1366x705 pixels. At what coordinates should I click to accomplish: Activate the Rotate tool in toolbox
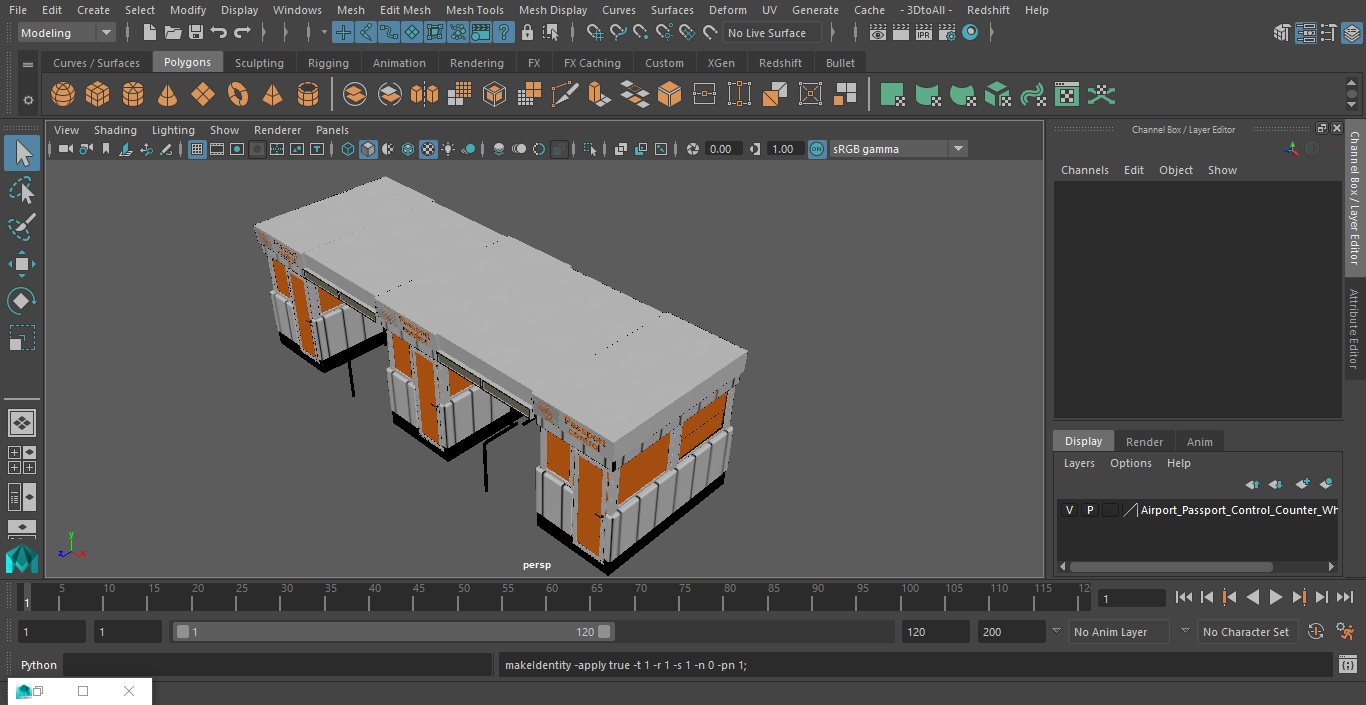(x=22, y=301)
